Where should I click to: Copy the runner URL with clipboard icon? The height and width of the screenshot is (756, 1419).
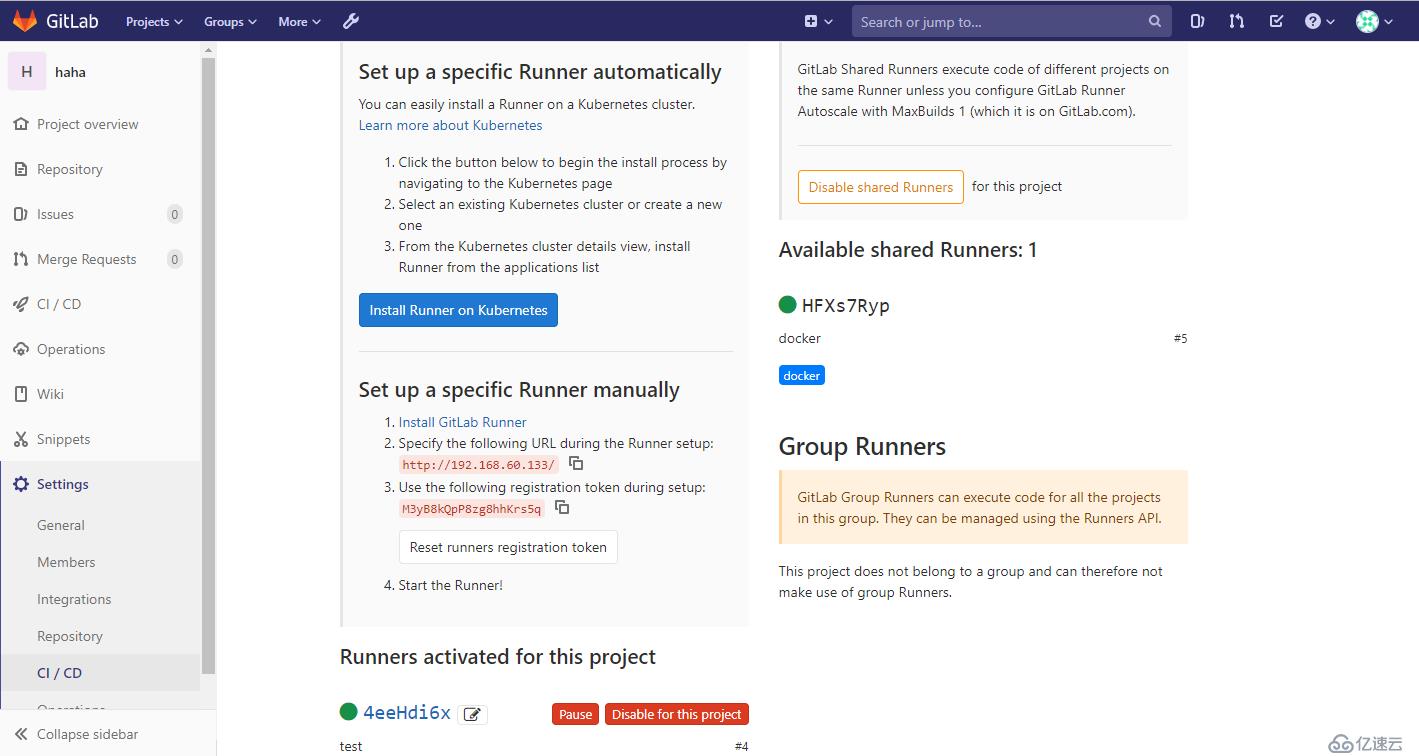pos(576,463)
